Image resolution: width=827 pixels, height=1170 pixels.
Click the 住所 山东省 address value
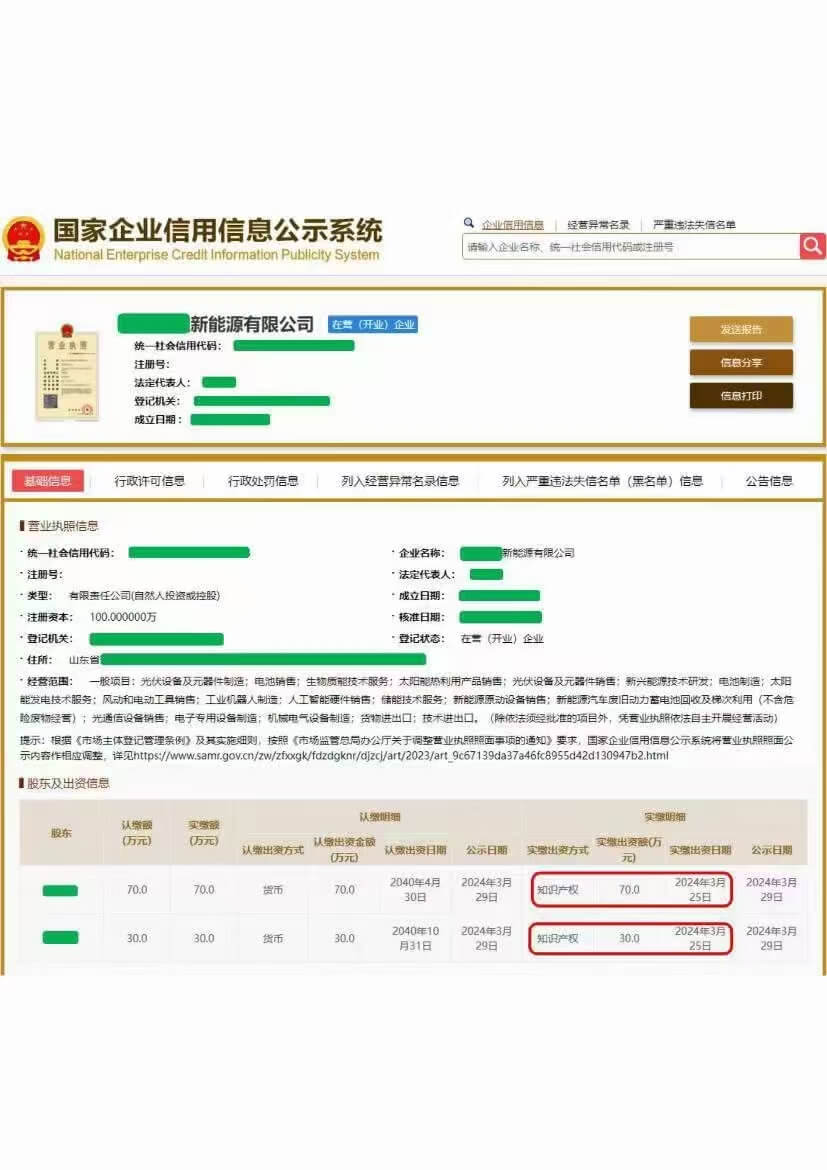[x=247, y=660]
